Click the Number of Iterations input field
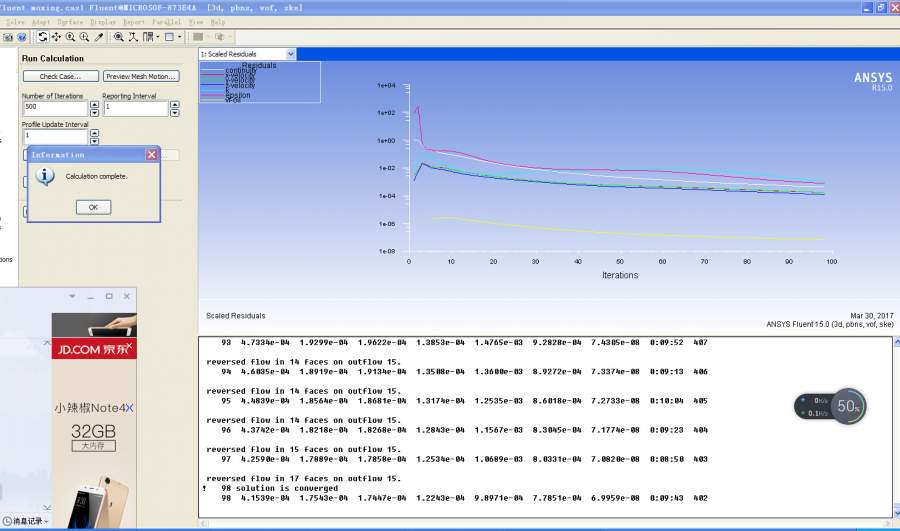This screenshot has width=900, height=531. pyautogui.click(x=55, y=107)
